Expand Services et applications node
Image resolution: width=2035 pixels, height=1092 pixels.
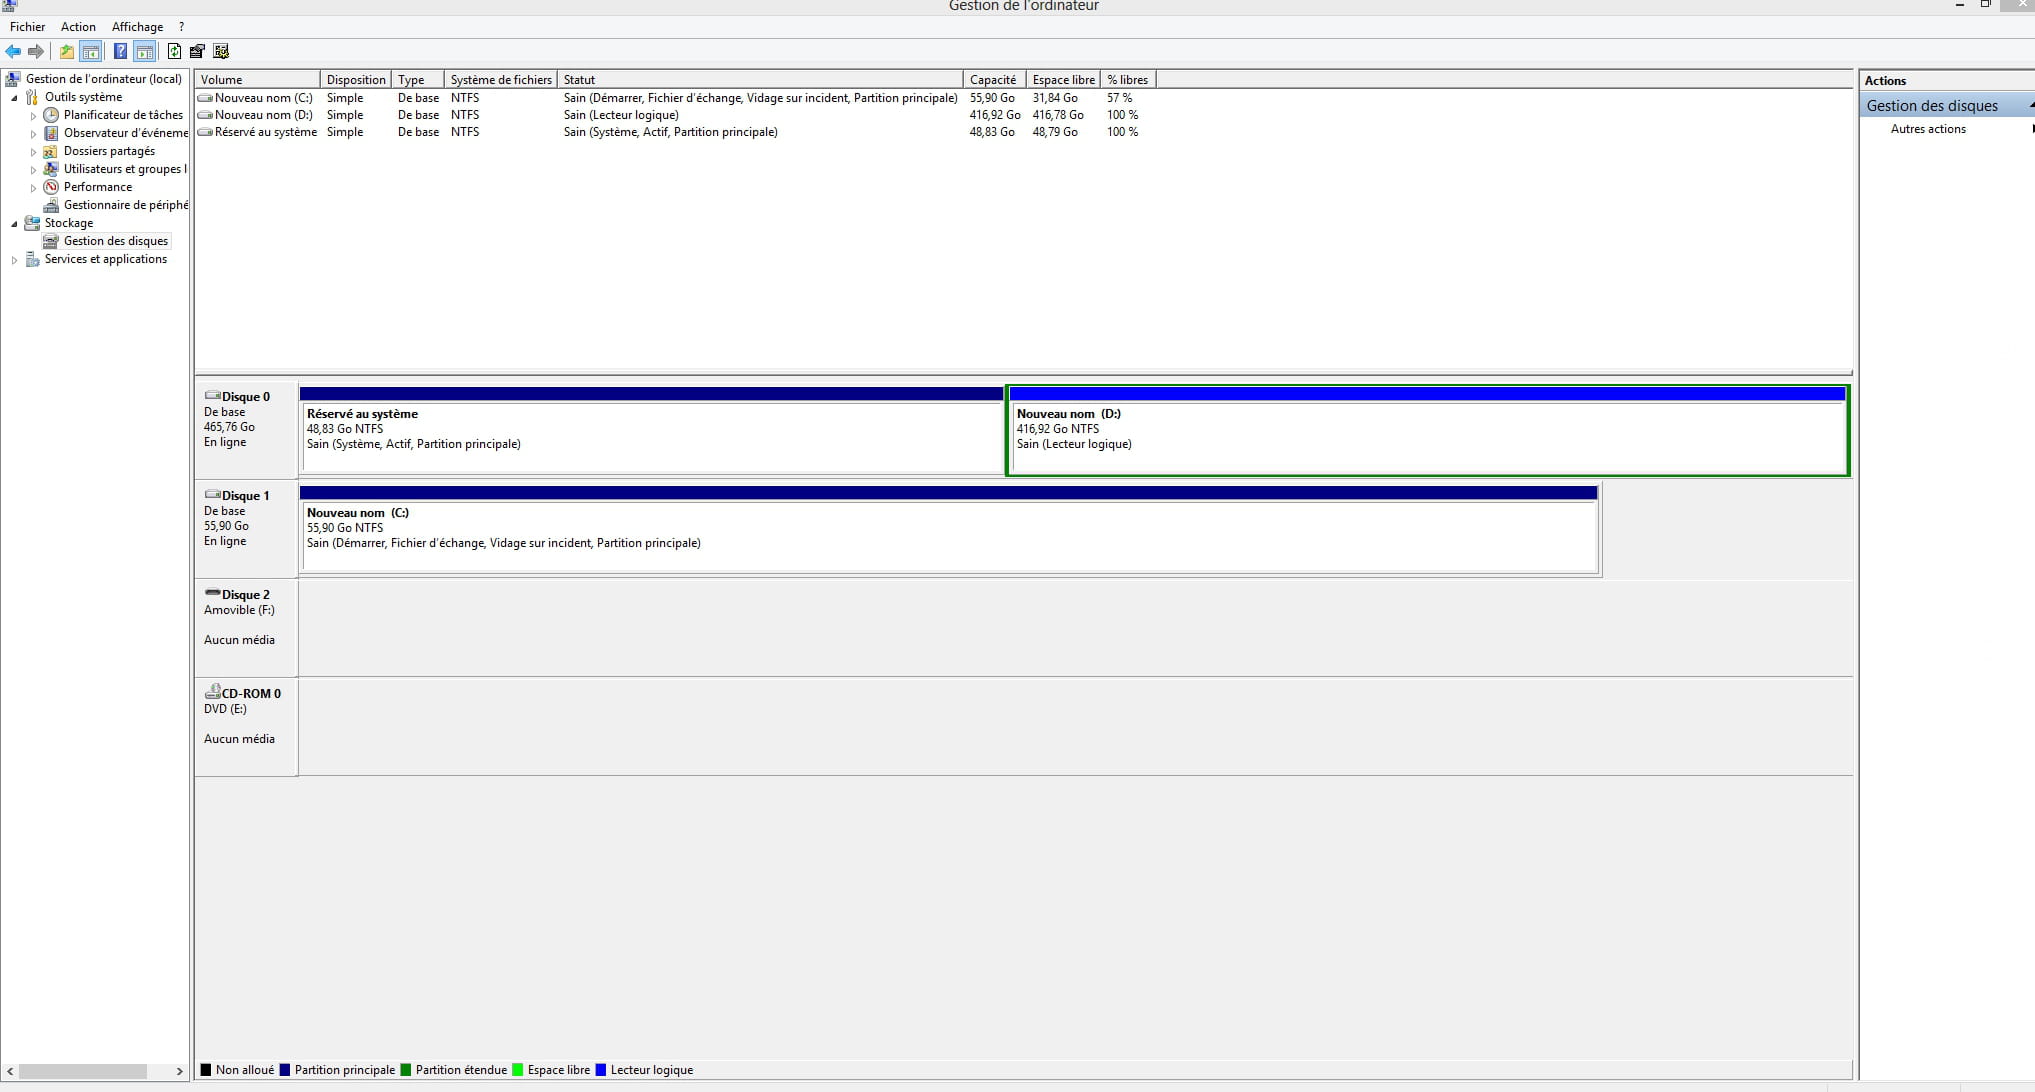(x=14, y=260)
